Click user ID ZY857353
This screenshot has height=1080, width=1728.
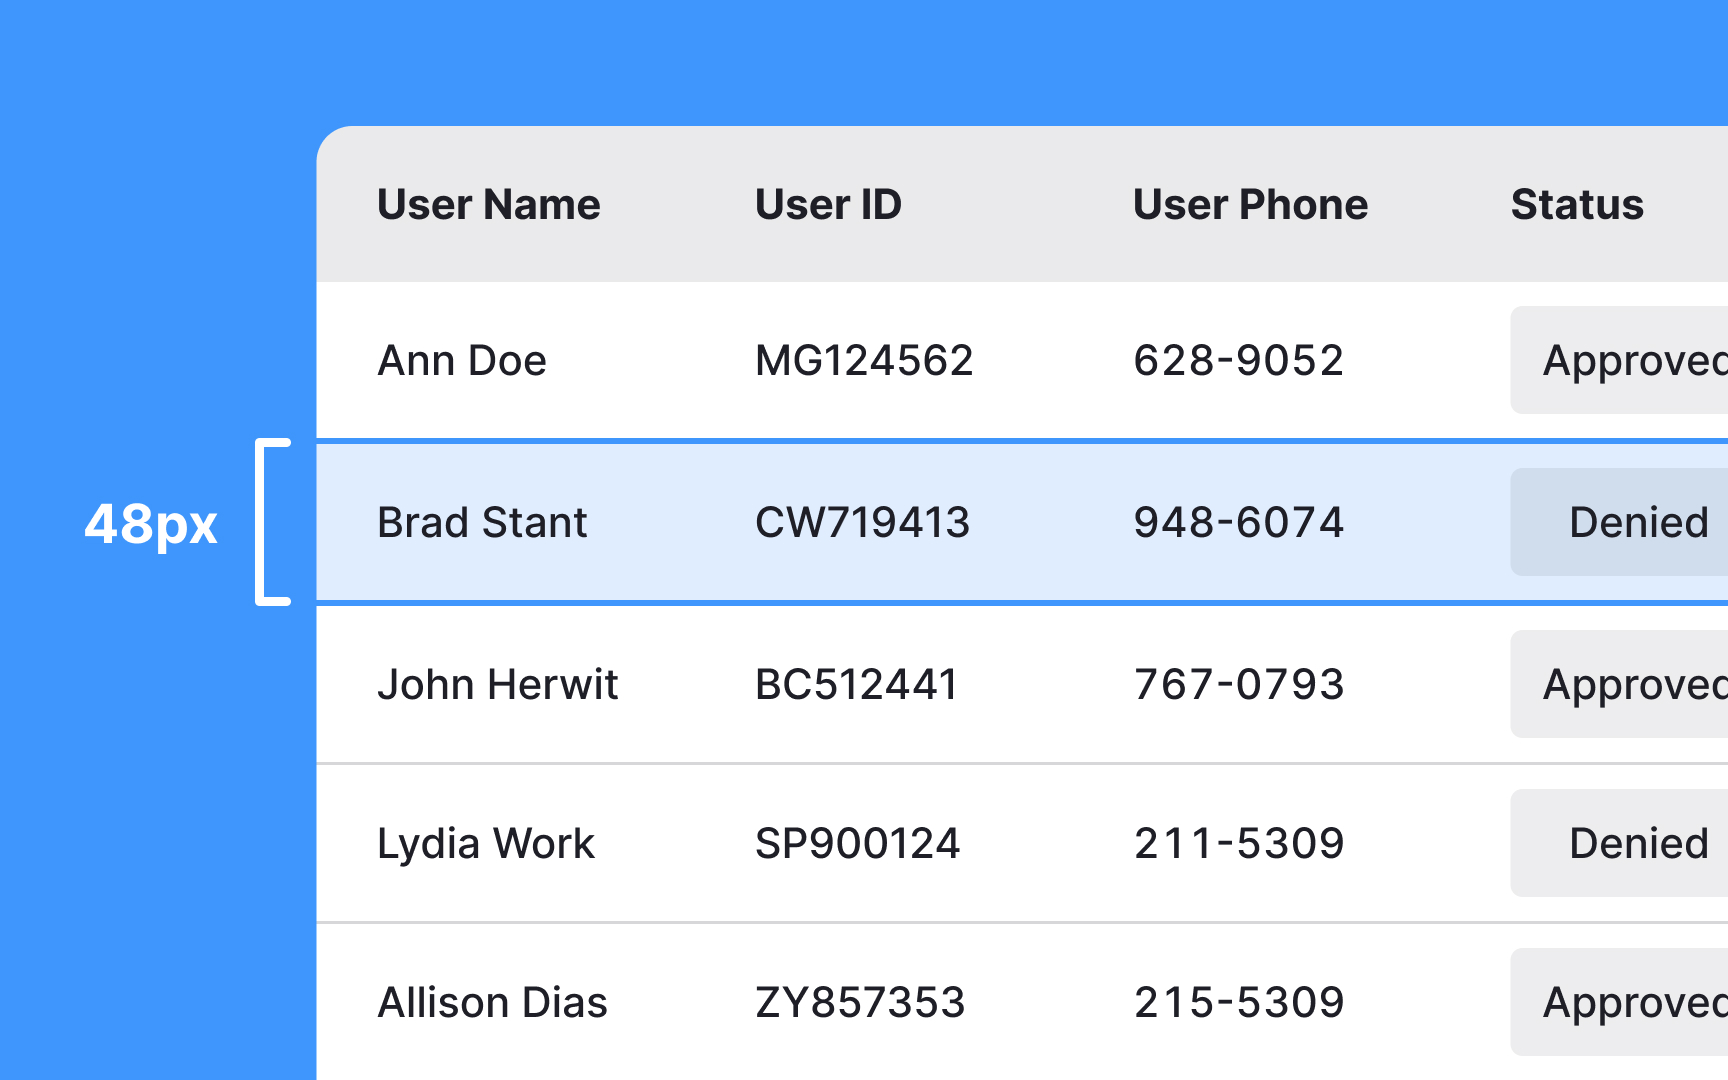861,1002
